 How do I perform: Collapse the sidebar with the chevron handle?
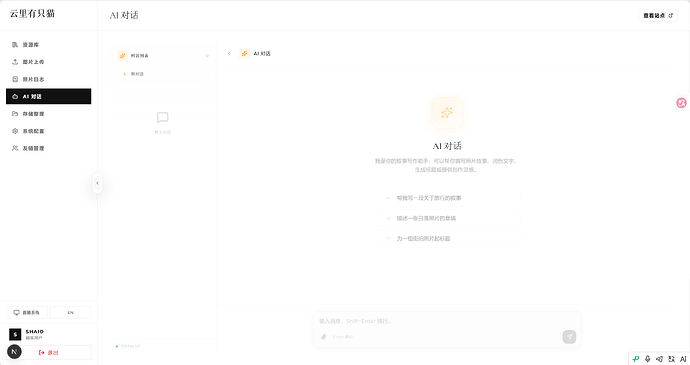[97, 183]
